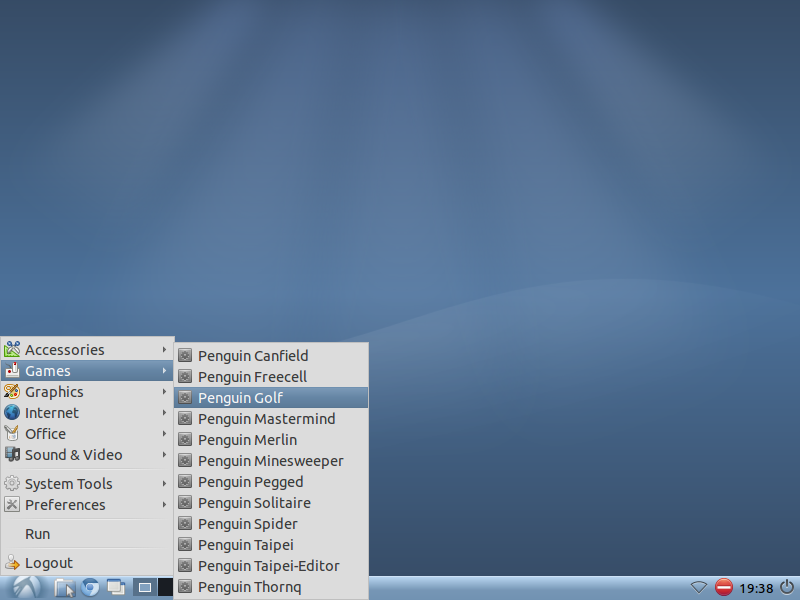This screenshot has height=600, width=800.
Task: Click the Penguin Minesweeper gear icon
Action: [x=185, y=461]
